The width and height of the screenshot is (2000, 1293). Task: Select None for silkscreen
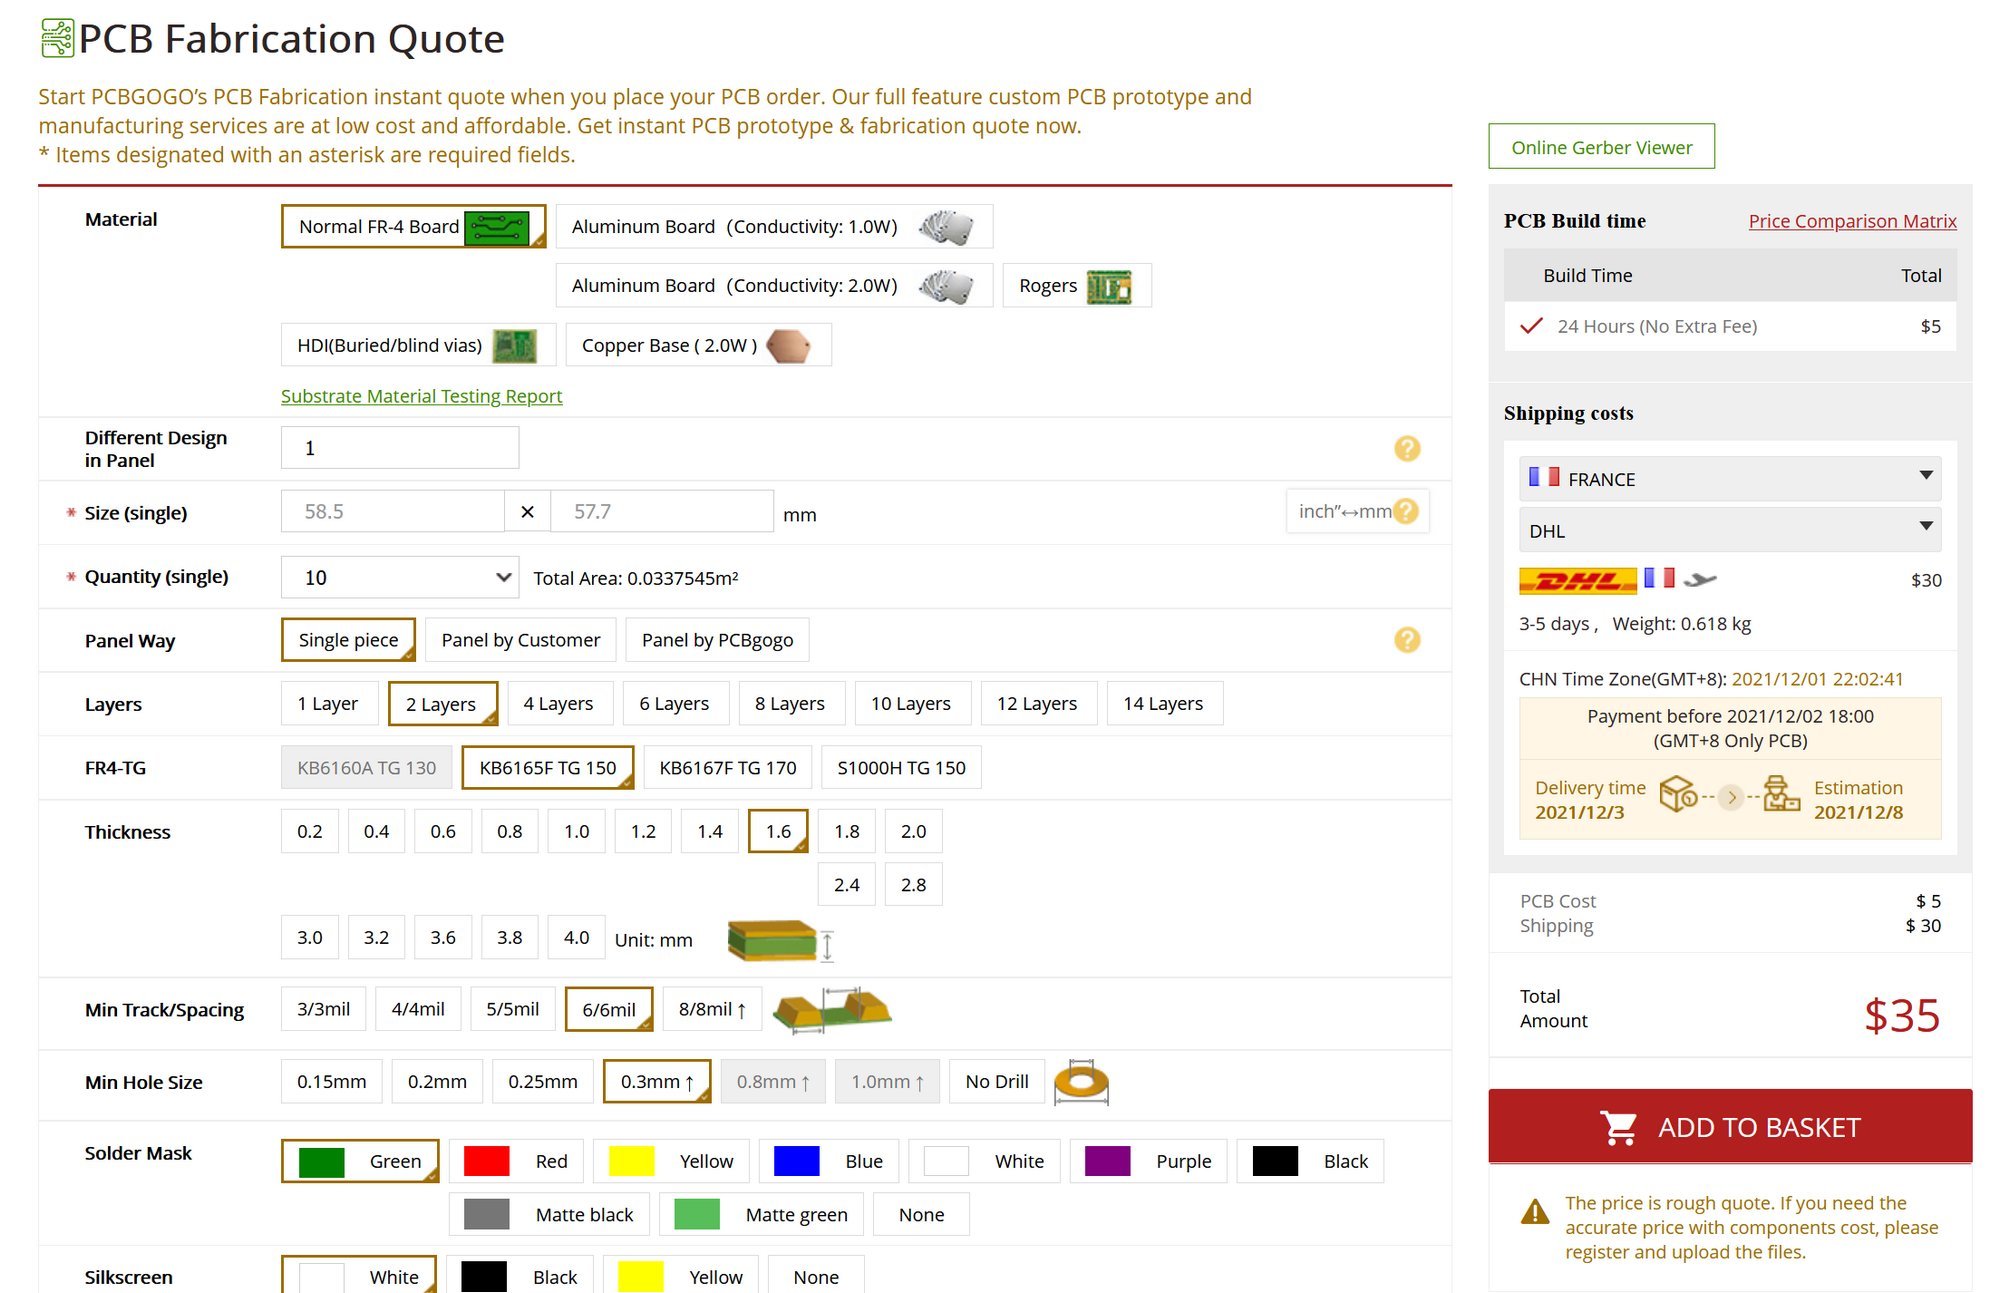tap(816, 1277)
